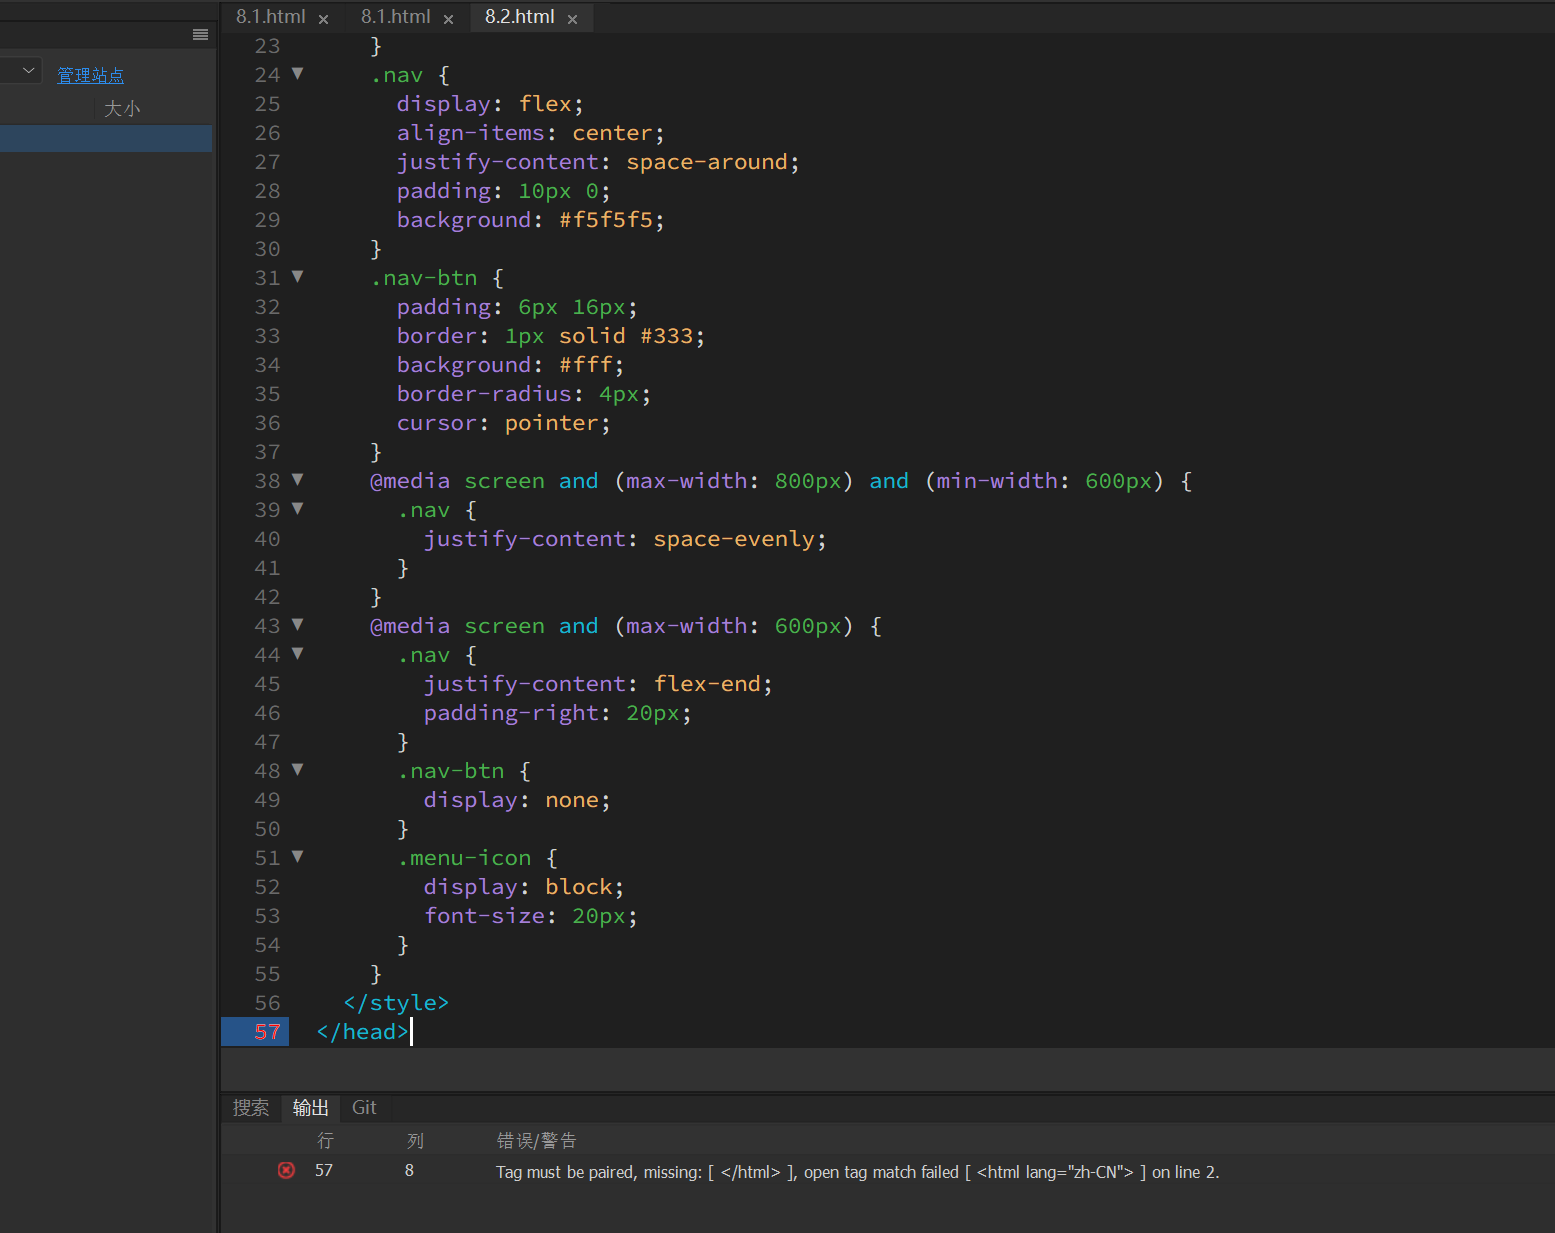Click the 大小 column header

(122, 108)
